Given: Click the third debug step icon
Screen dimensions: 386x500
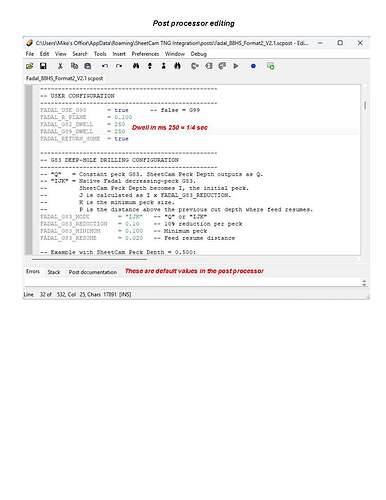Looking at the screenshot, I should (222, 66).
